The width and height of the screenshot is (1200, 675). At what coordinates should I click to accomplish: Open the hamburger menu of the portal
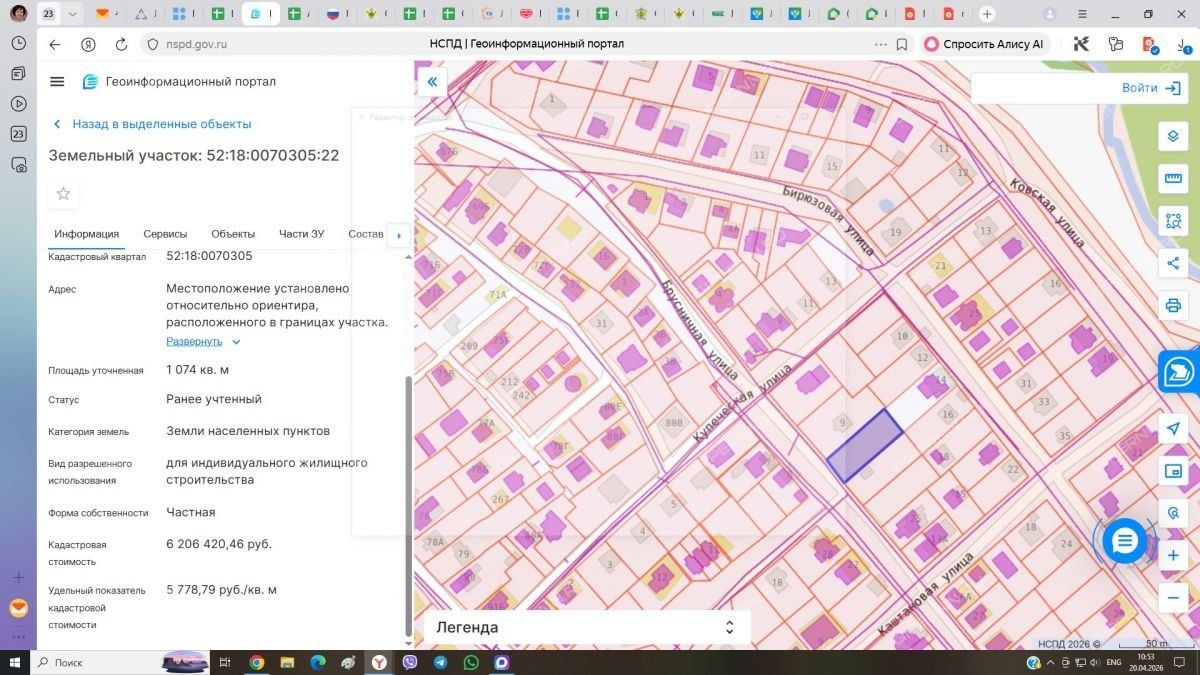(x=57, y=82)
